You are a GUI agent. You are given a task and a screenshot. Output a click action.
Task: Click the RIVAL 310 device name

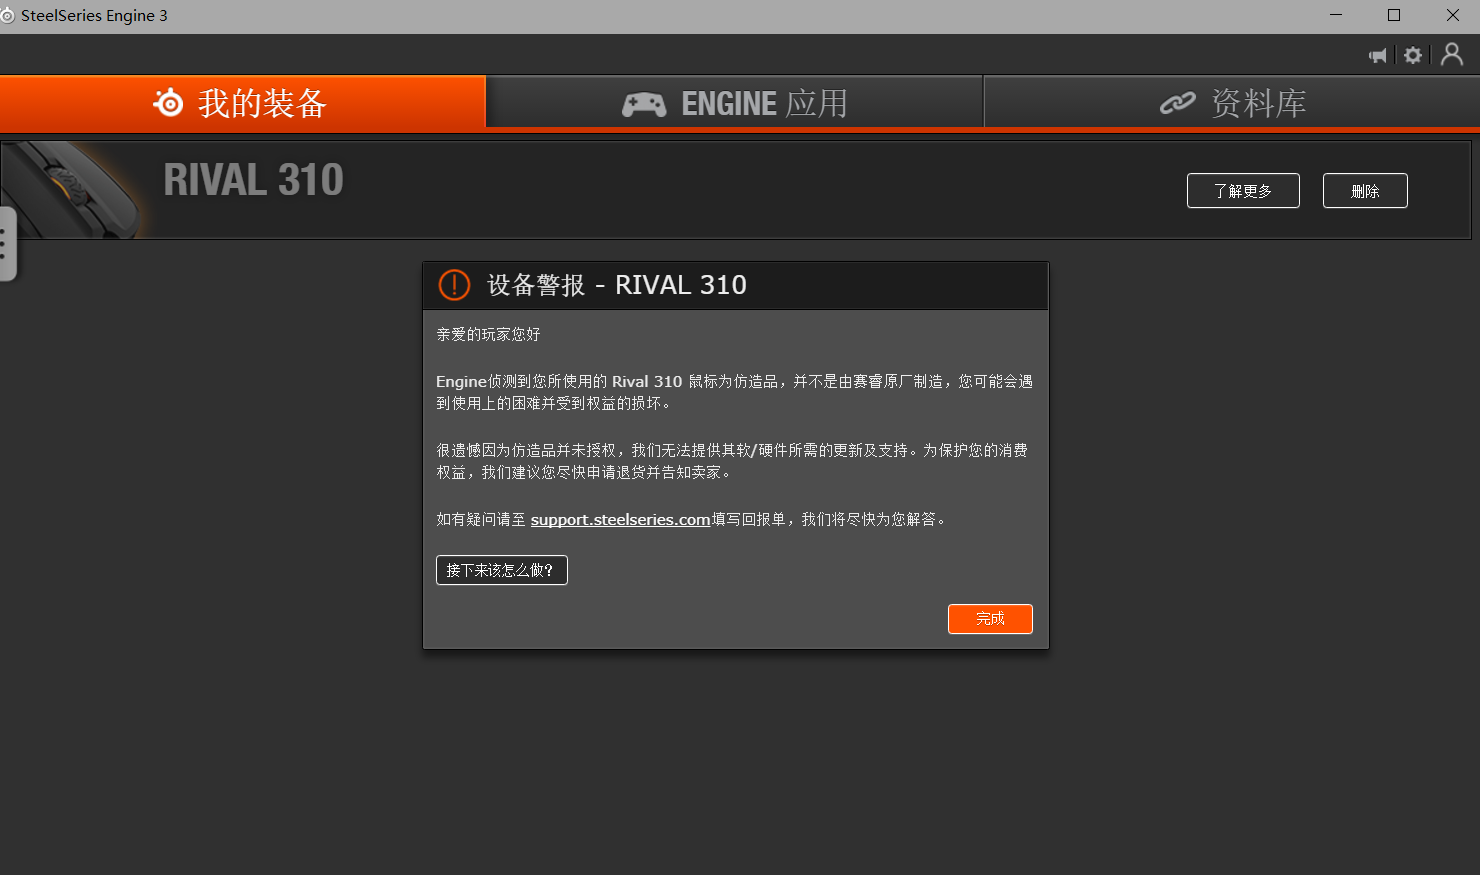(x=254, y=180)
